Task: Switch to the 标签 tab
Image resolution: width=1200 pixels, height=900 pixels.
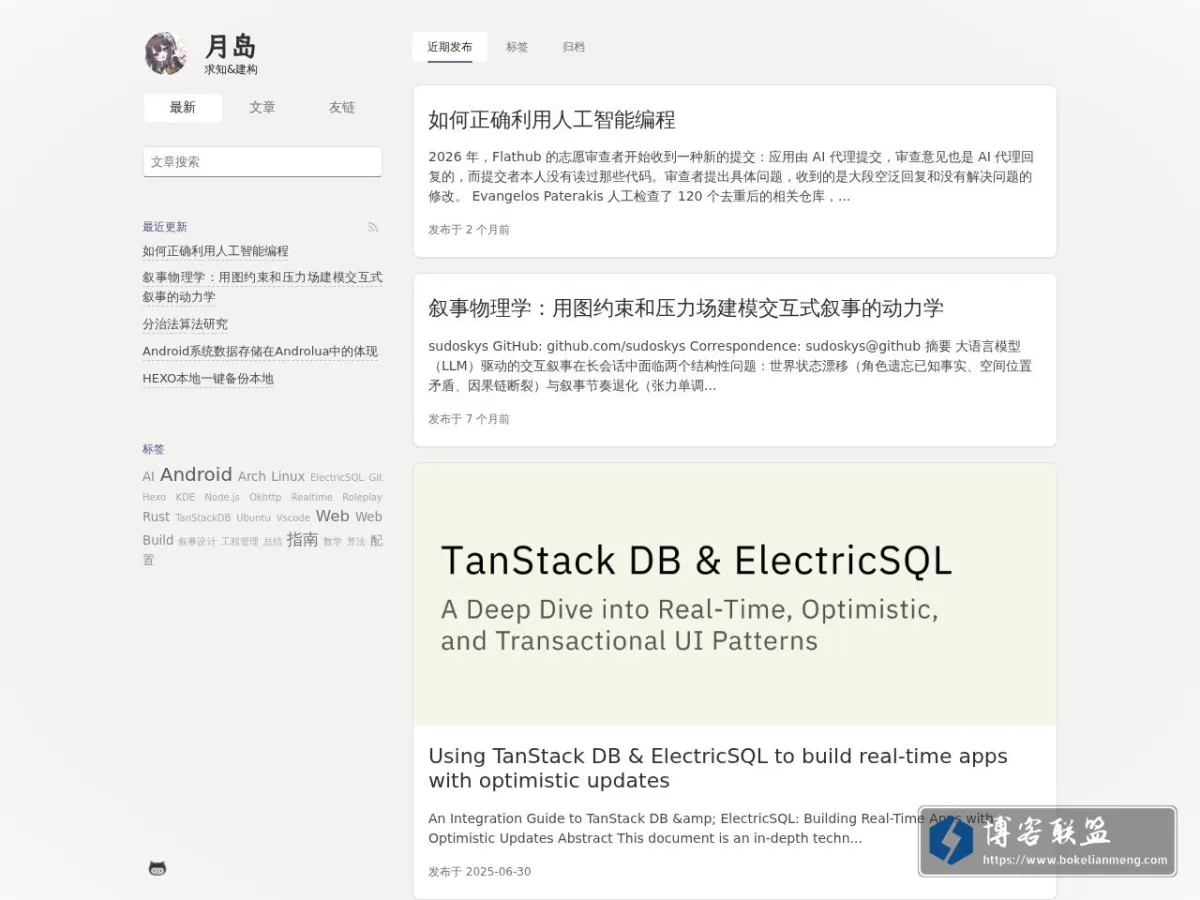Action: pyautogui.click(x=517, y=47)
